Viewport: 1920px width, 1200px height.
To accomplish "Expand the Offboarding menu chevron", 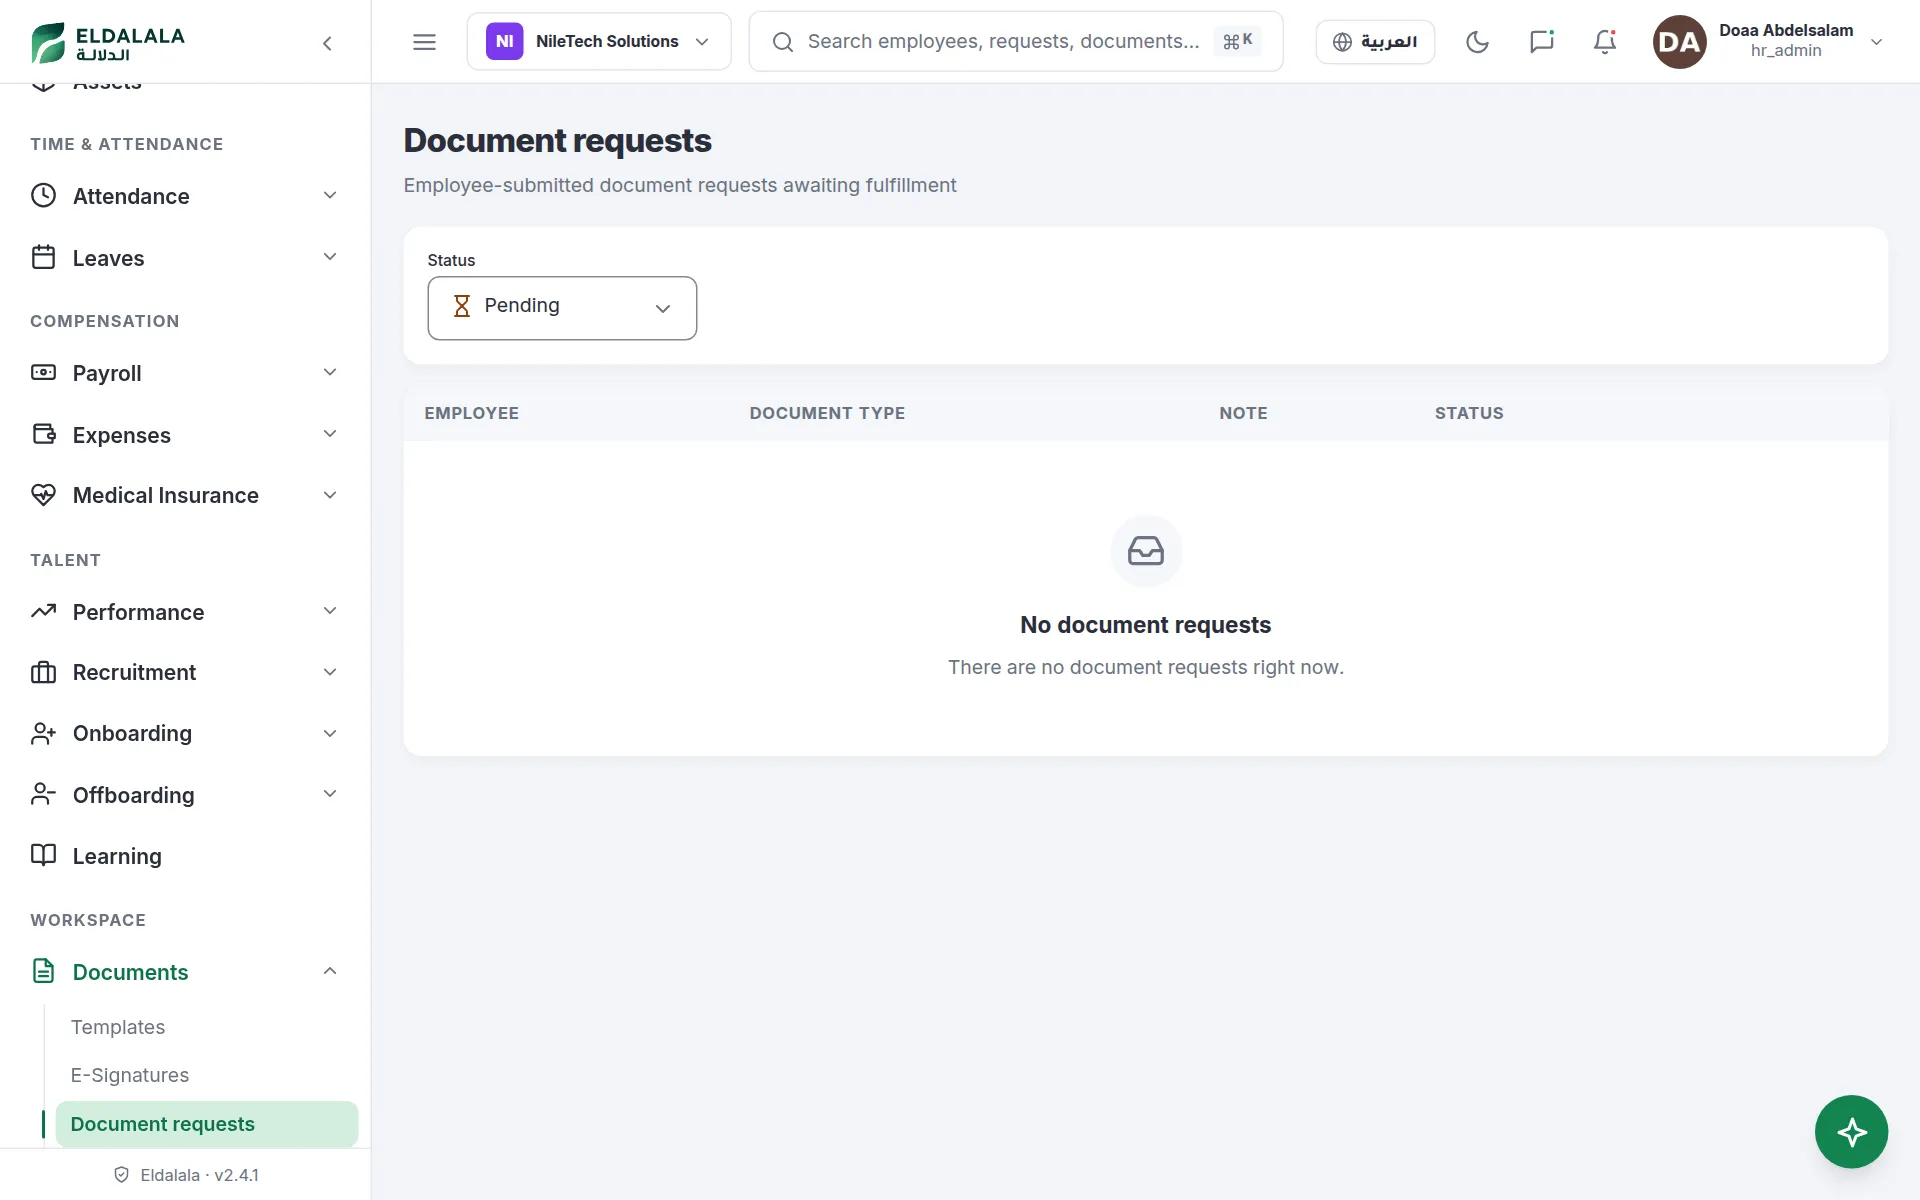I will click(x=330, y=794).
